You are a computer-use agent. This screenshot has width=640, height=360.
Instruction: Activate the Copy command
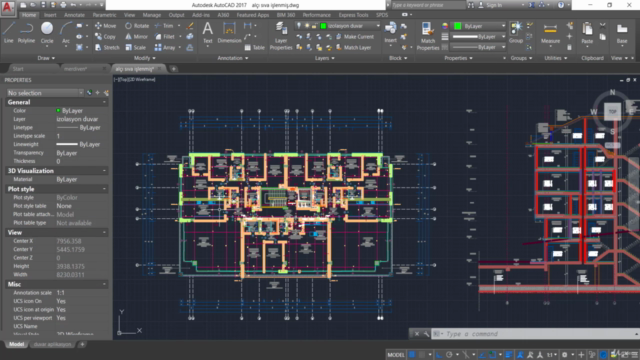105,37
